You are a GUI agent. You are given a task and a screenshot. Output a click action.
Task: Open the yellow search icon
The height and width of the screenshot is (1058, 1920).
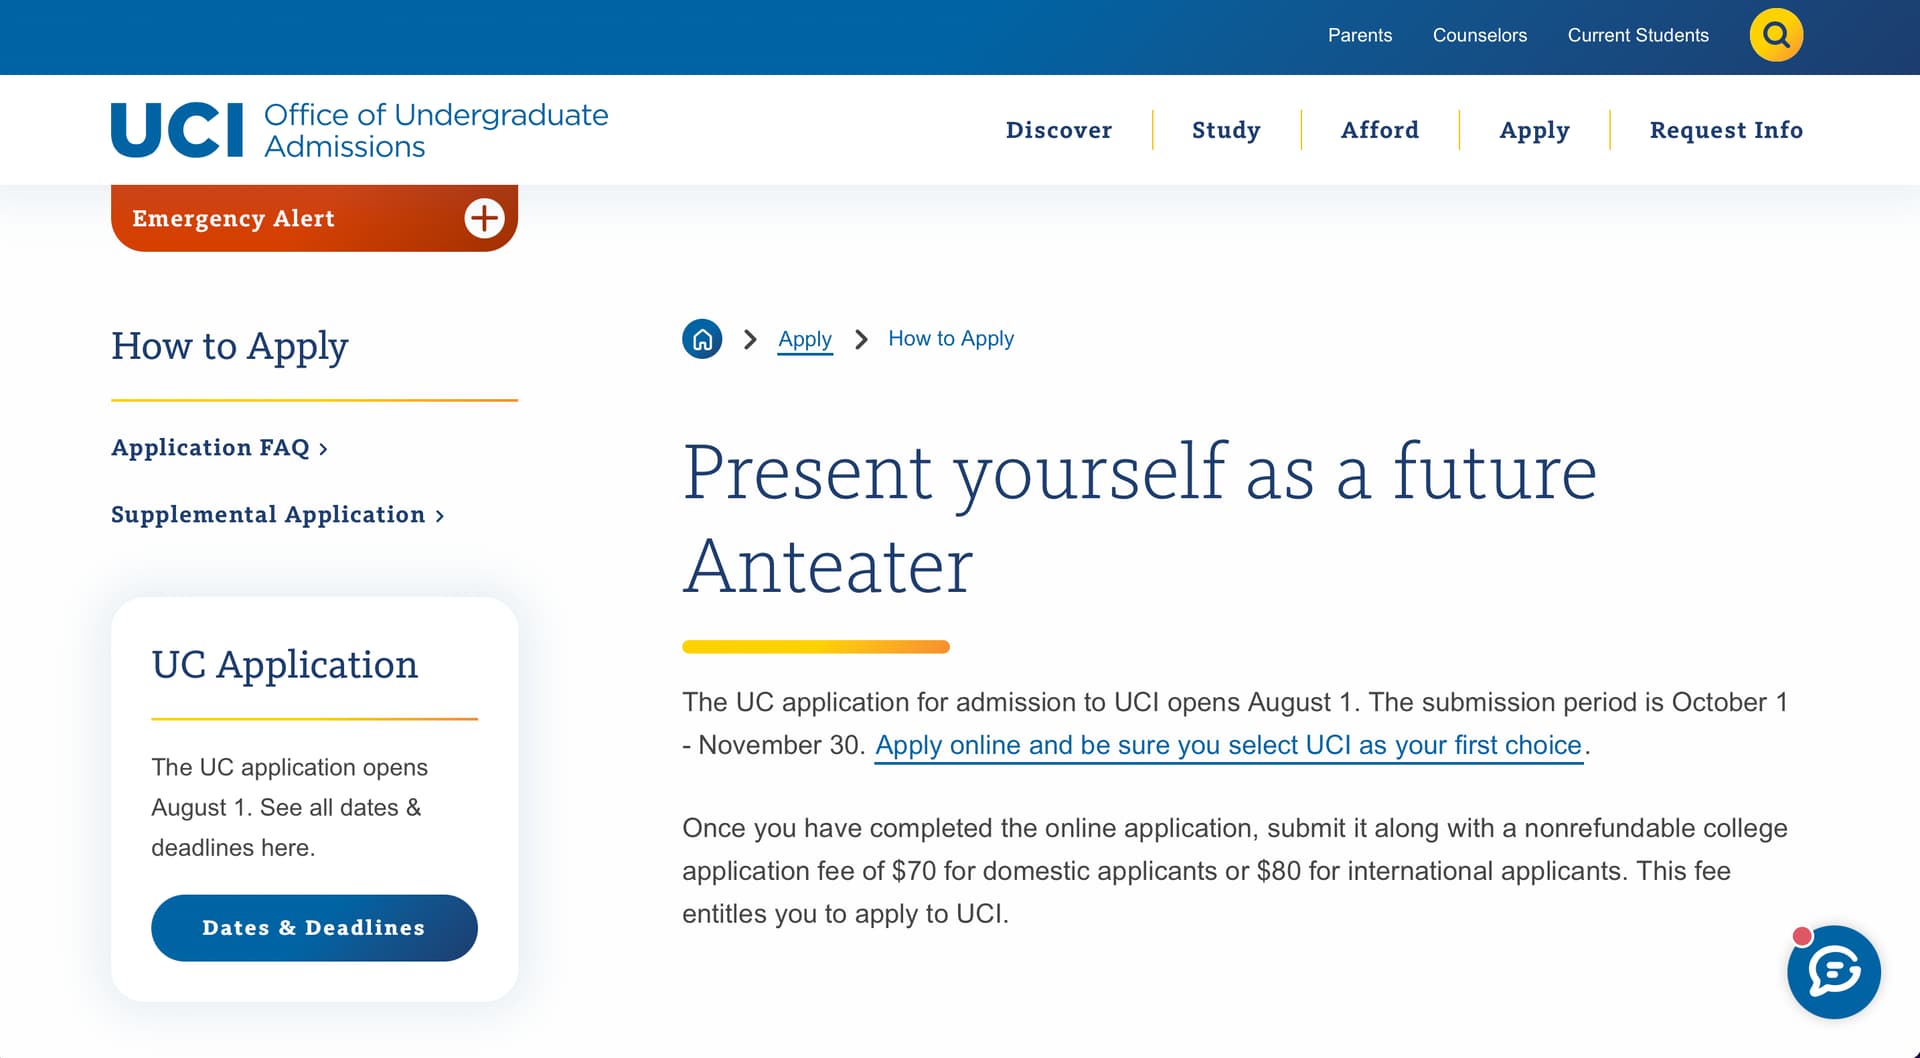click(x=1776, y=35)
